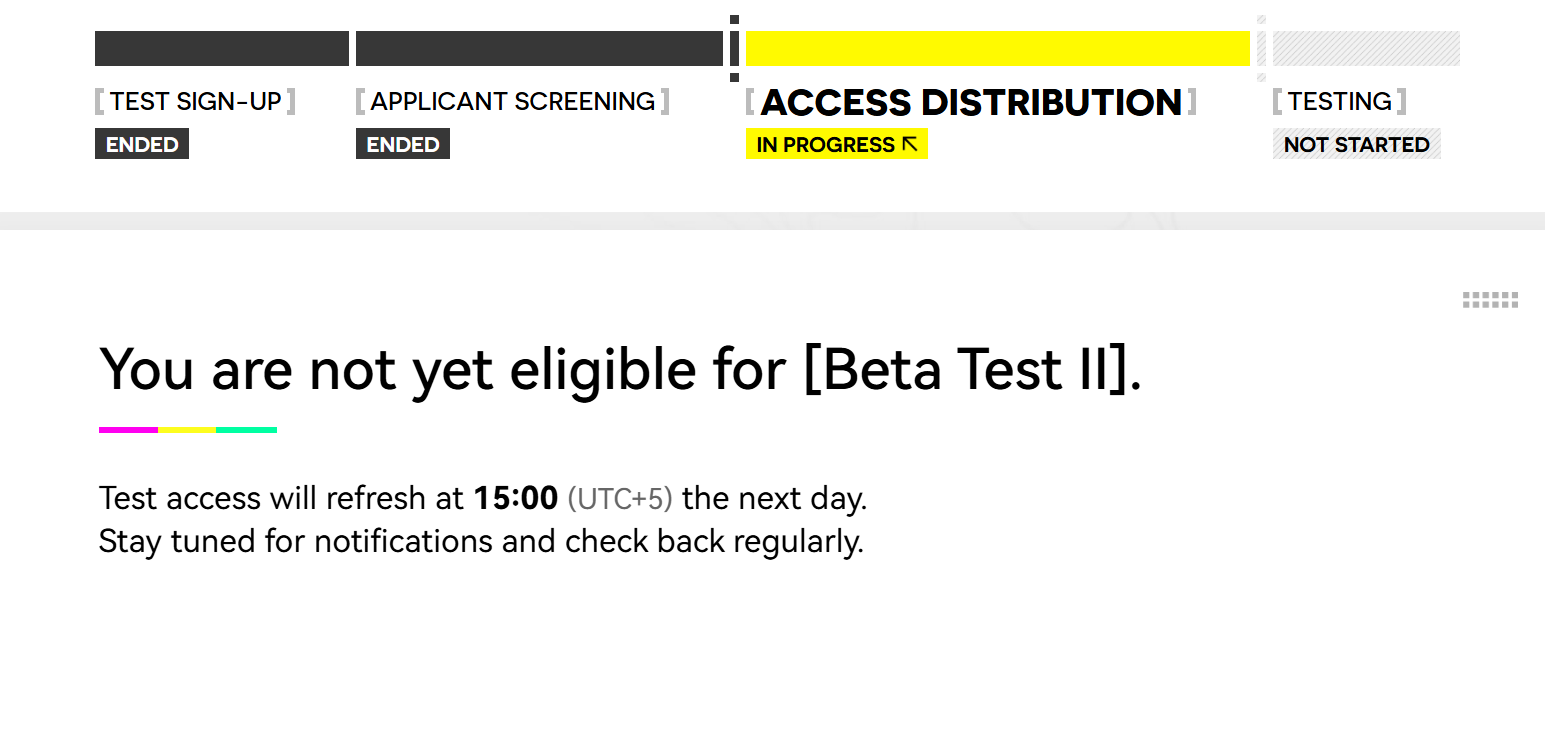Click the green underline segment below the heading
The image size is (1545, 746).
click(246, 430)
